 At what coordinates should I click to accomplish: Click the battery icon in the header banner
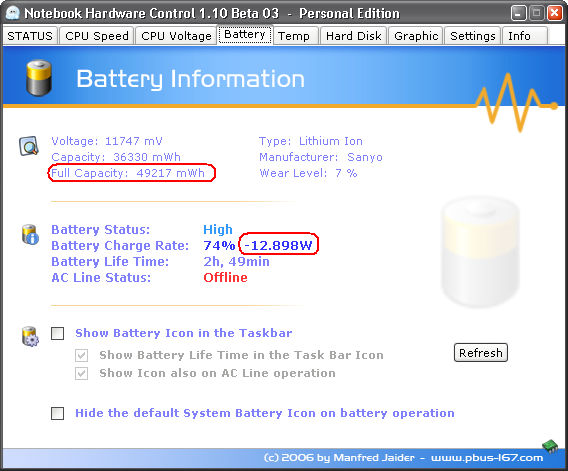click(39, 78)
